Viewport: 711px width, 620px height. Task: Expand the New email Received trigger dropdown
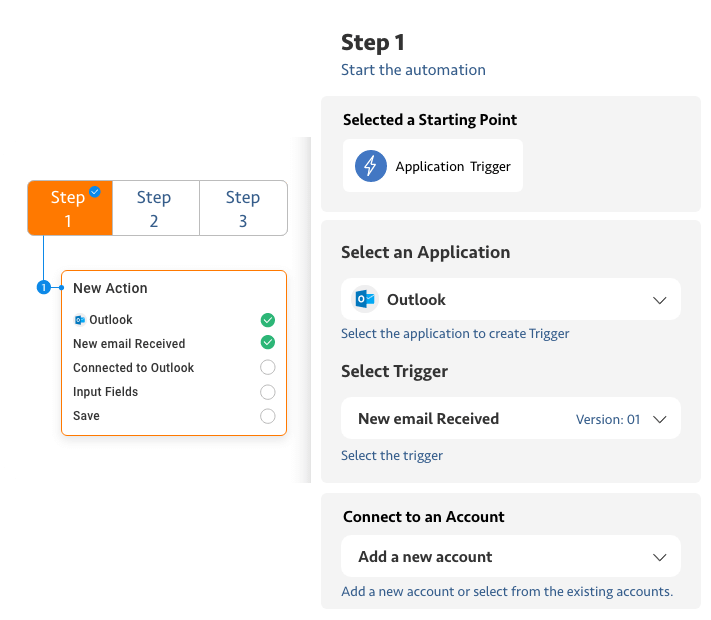click(659, 419)
